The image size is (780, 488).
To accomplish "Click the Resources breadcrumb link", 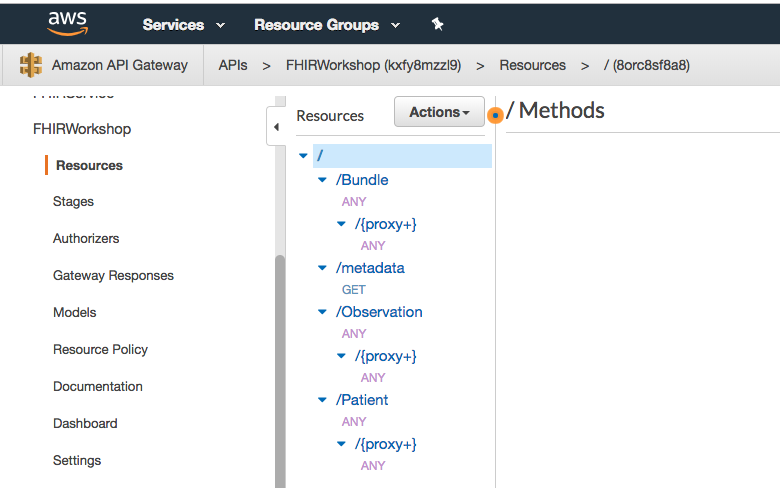I will [533, 65].
